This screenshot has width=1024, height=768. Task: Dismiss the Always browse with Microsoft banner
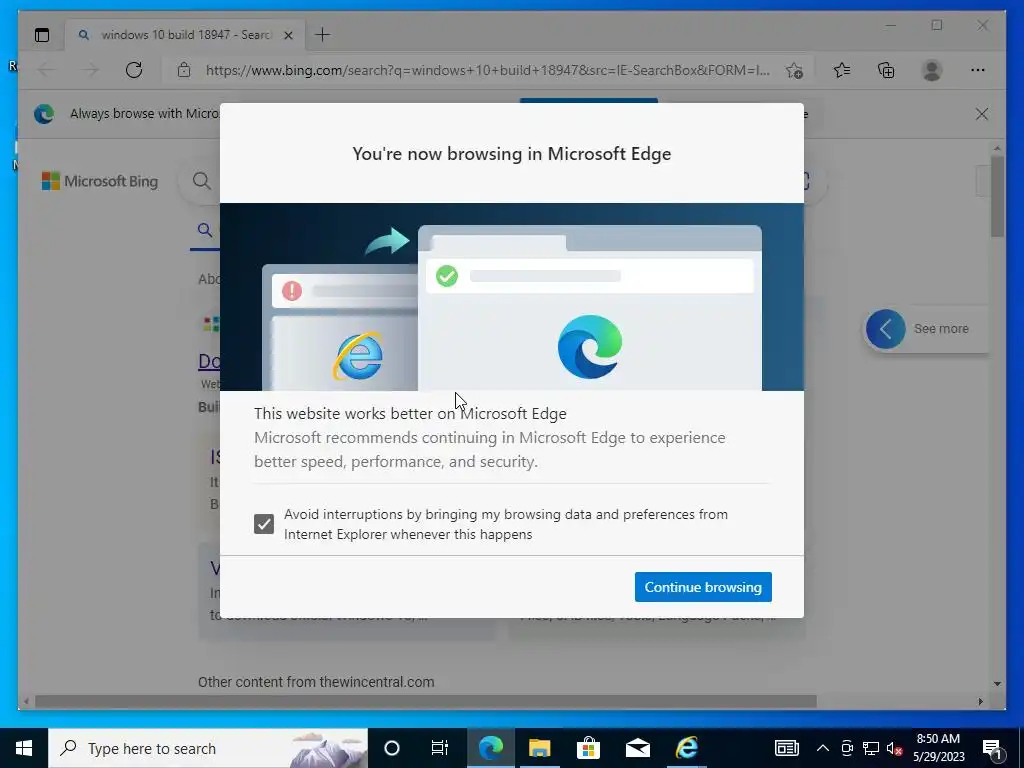[x=982, y=114]
